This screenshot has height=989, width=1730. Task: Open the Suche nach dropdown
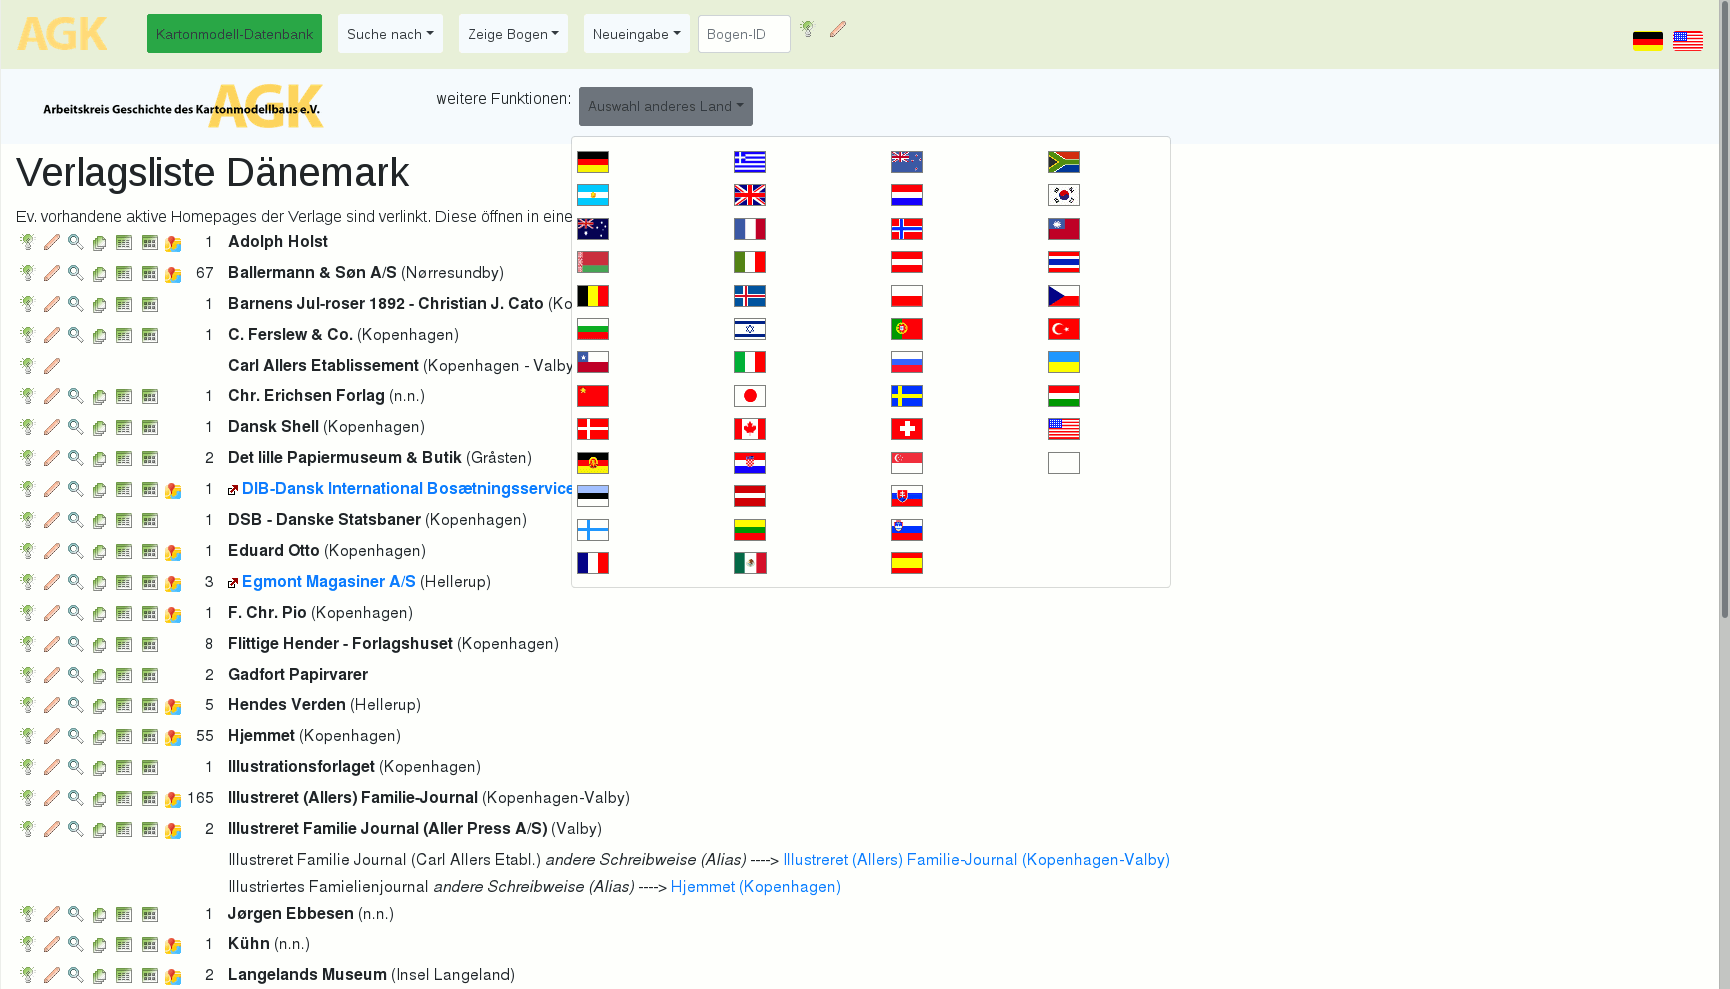click(x=390, y=34)
